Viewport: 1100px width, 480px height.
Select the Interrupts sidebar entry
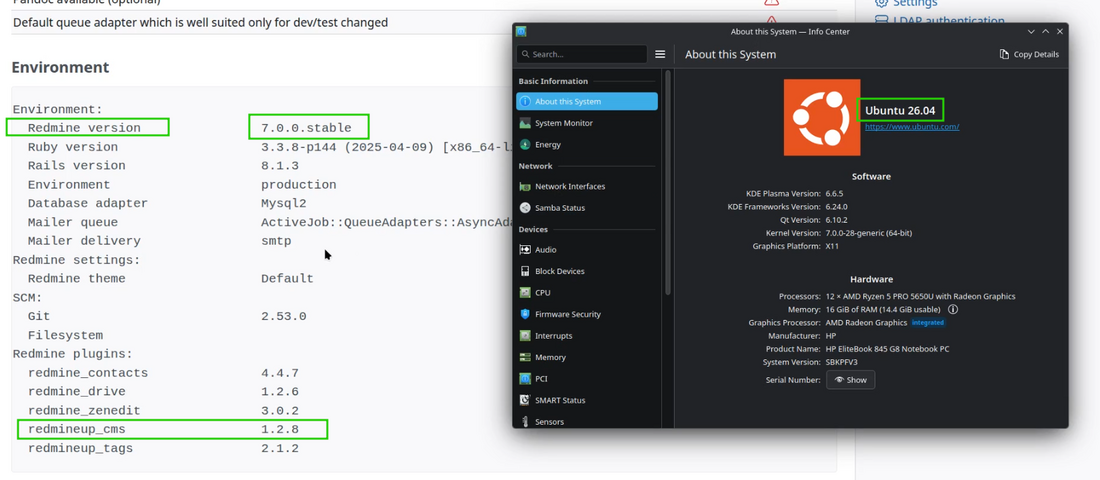[587, 335]
